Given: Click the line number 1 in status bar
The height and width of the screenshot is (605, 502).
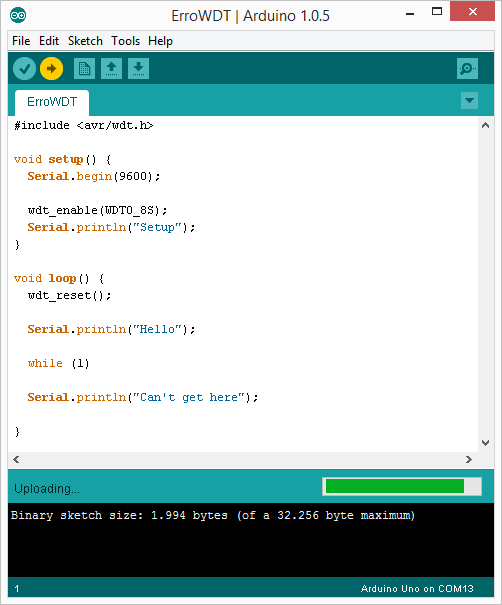Looking at the screenshot, I should tap(17, 589).
